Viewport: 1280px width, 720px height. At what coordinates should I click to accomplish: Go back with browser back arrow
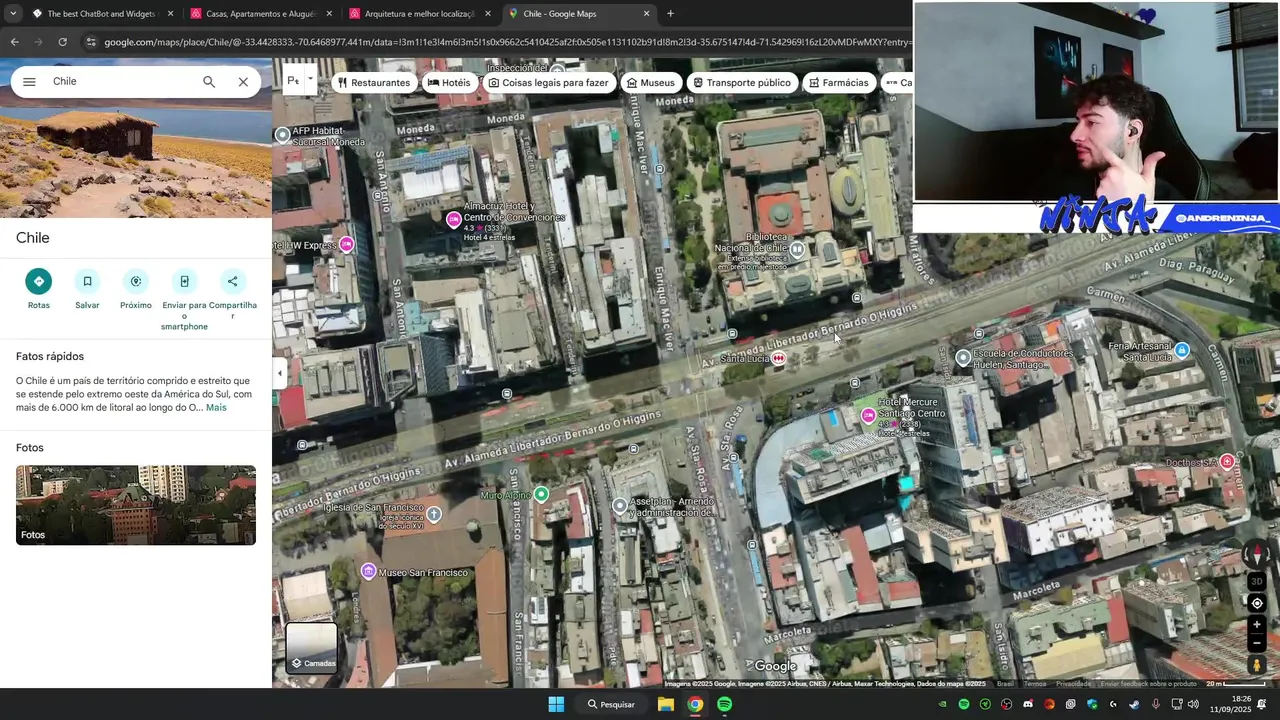coord(14,42)
